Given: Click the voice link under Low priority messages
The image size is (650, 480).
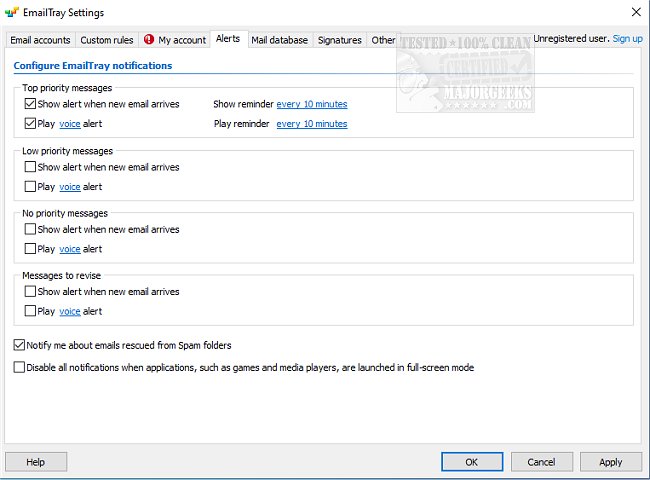Looking at the screenshot, I should pyautogui.click(x=70, y=187).
